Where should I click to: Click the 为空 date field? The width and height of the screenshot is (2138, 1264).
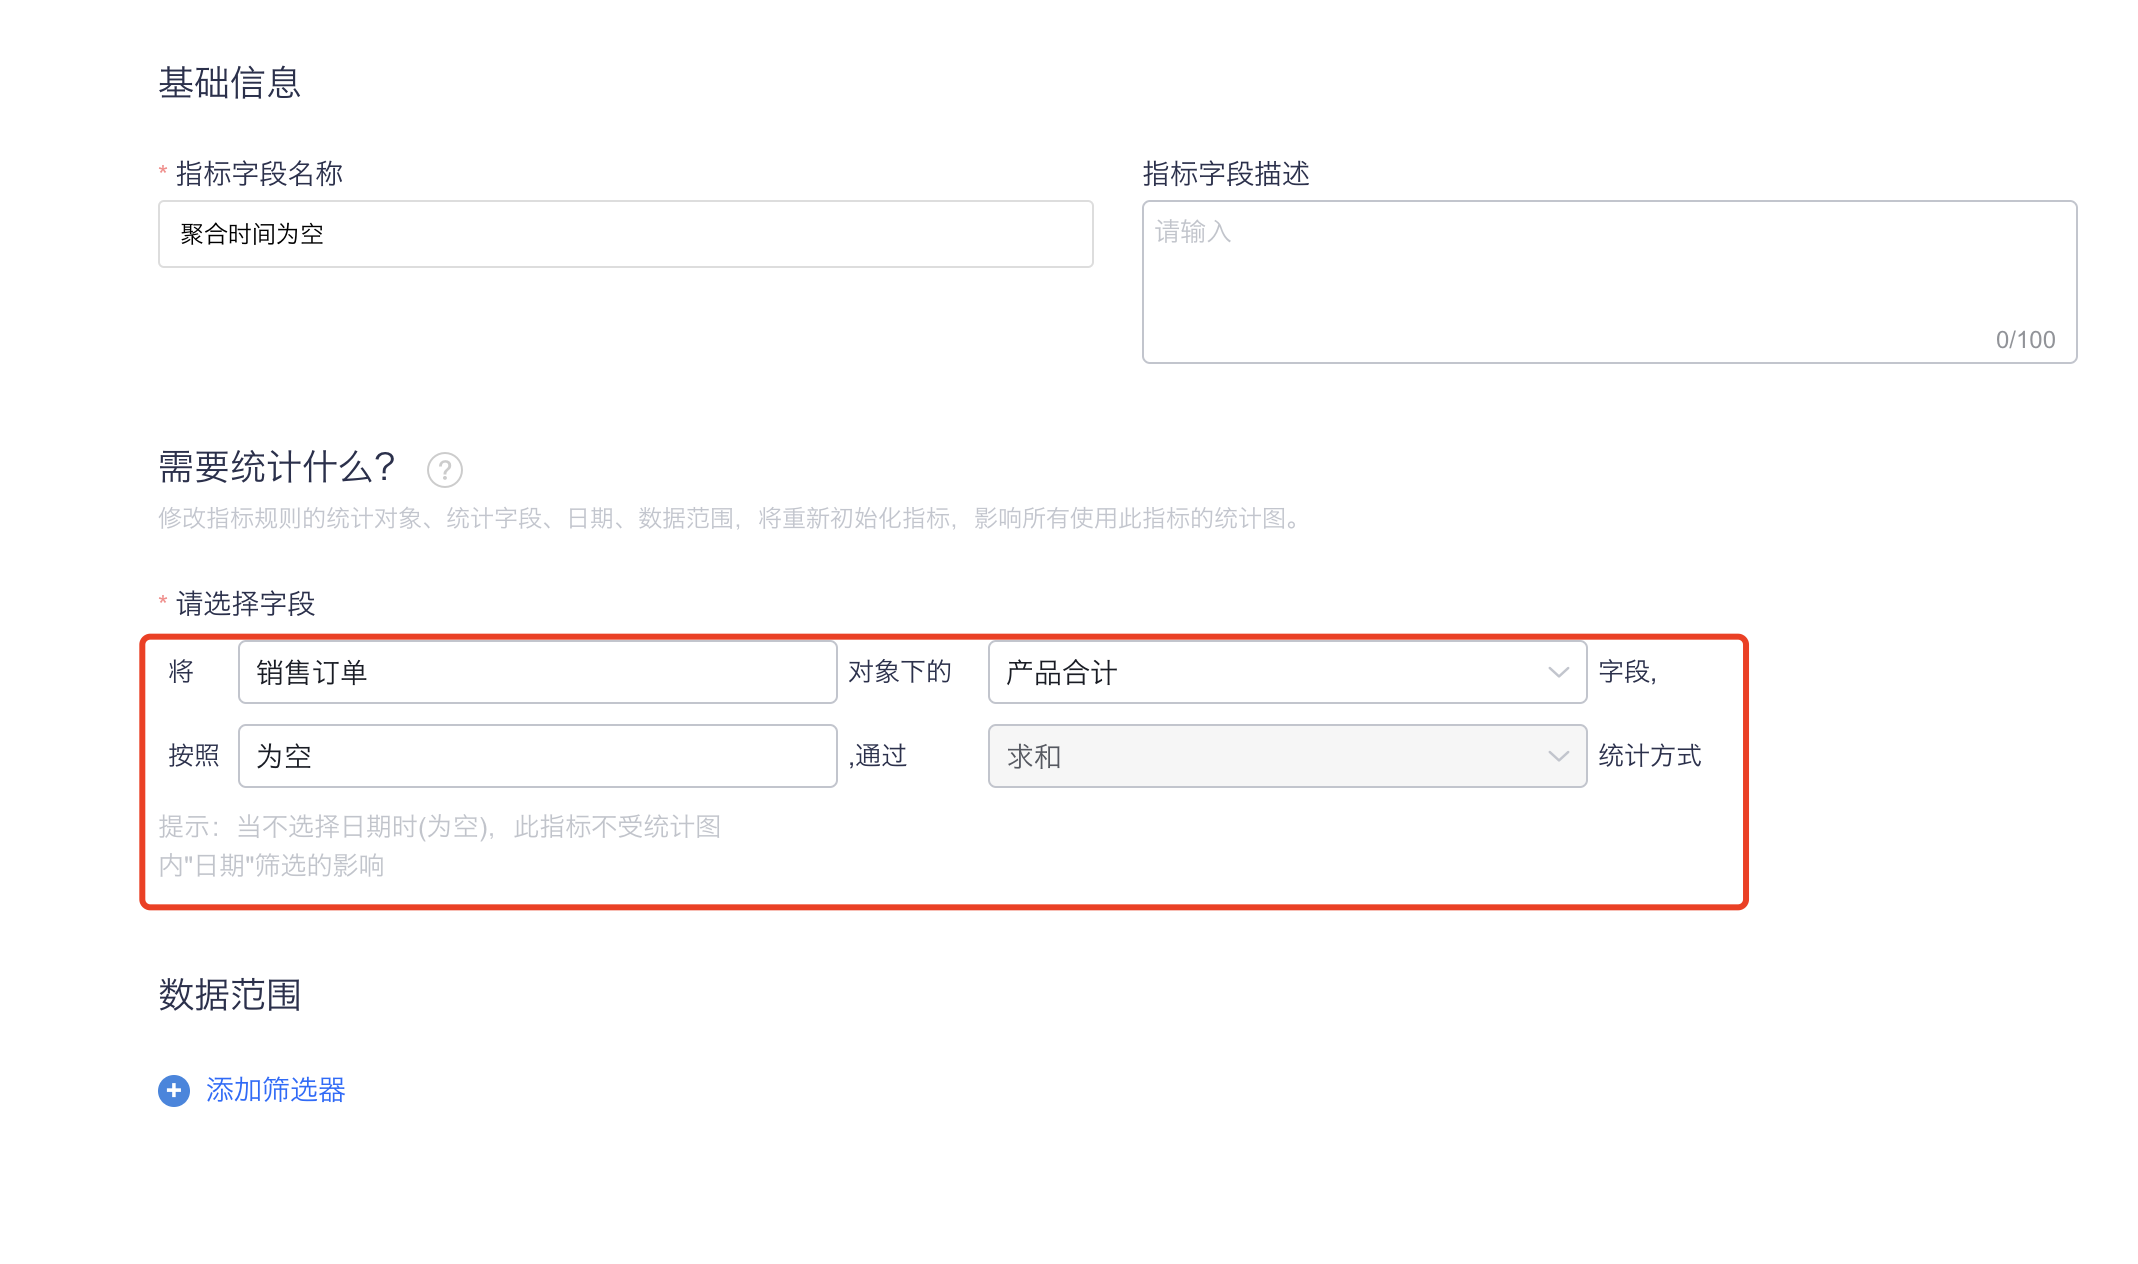tap(537, 756)
